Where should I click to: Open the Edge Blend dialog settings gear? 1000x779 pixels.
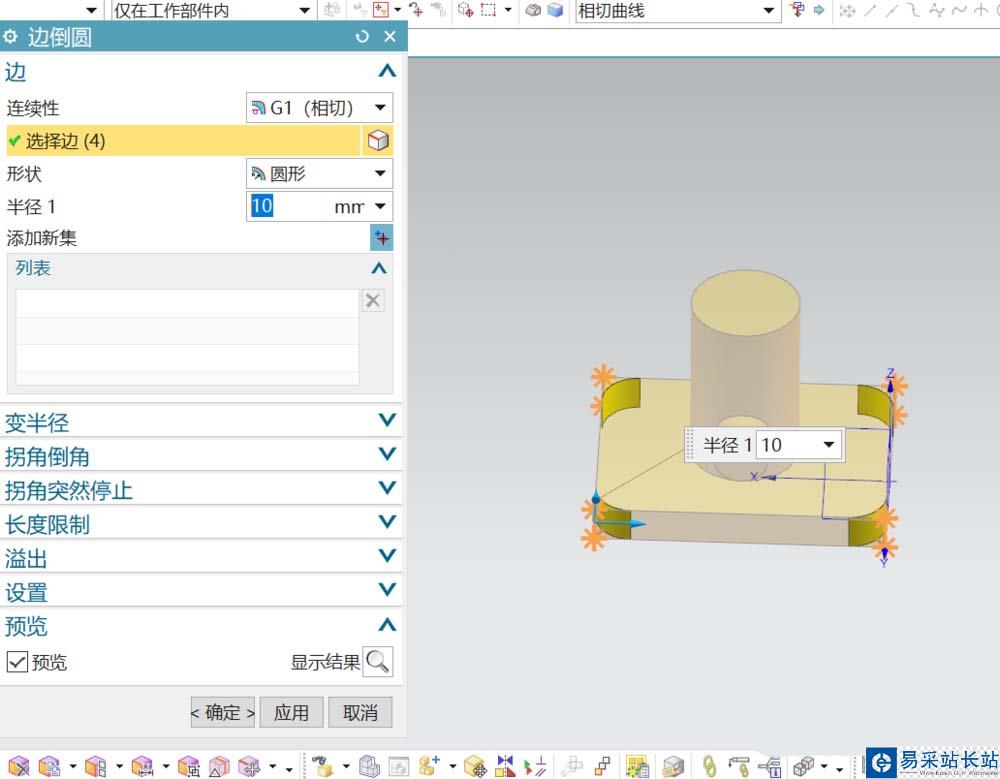(x=10, y=36)
